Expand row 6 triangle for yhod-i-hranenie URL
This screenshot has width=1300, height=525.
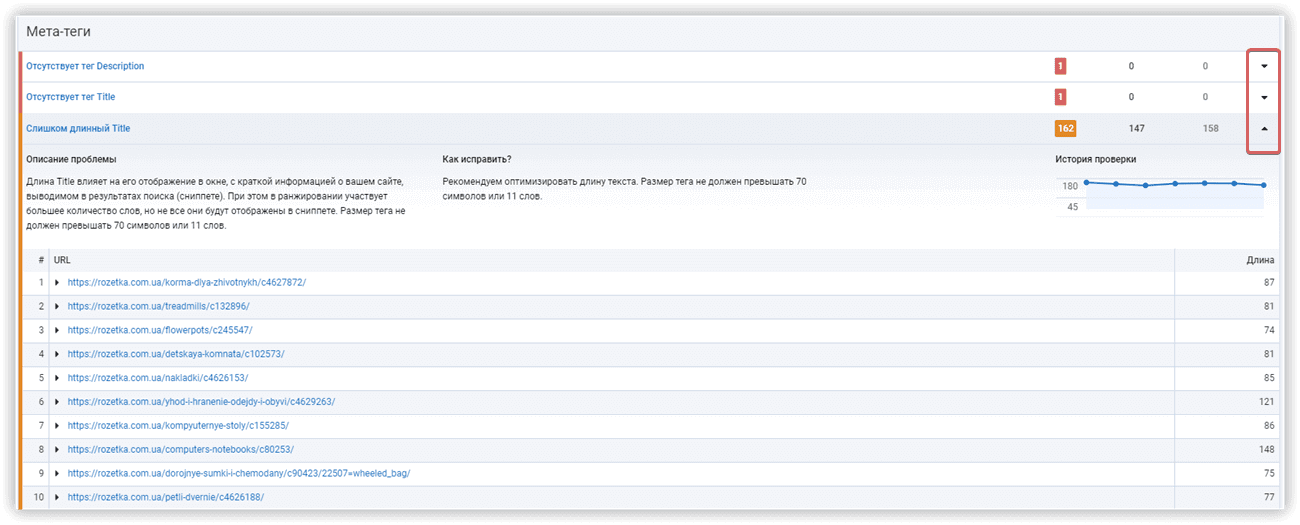(58, 401)
